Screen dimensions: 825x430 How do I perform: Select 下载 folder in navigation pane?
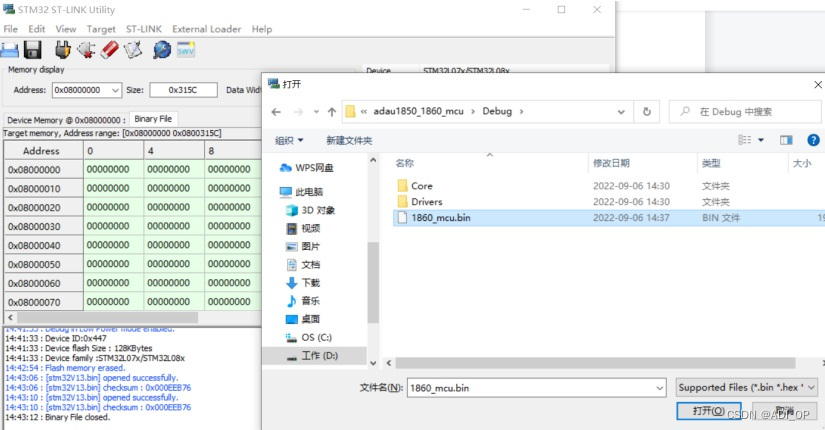(303, 283)
